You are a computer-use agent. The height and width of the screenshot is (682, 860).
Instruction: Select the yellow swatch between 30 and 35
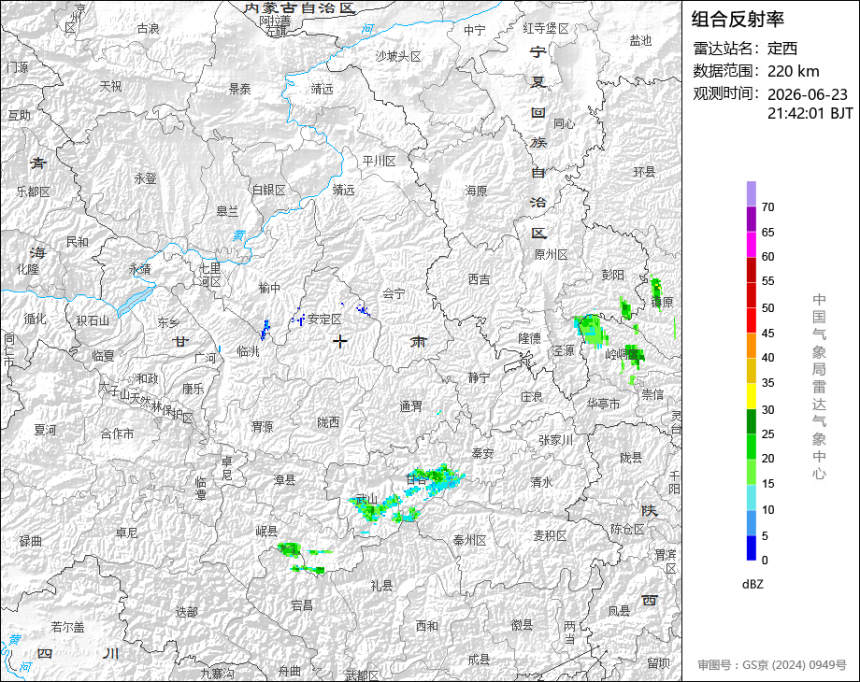751,396
